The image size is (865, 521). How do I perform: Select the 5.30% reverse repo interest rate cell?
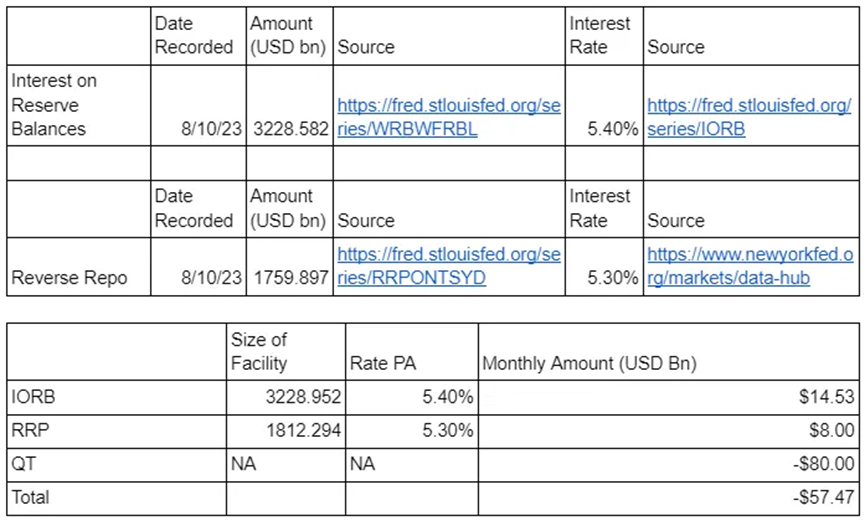(x=604, y=267)
